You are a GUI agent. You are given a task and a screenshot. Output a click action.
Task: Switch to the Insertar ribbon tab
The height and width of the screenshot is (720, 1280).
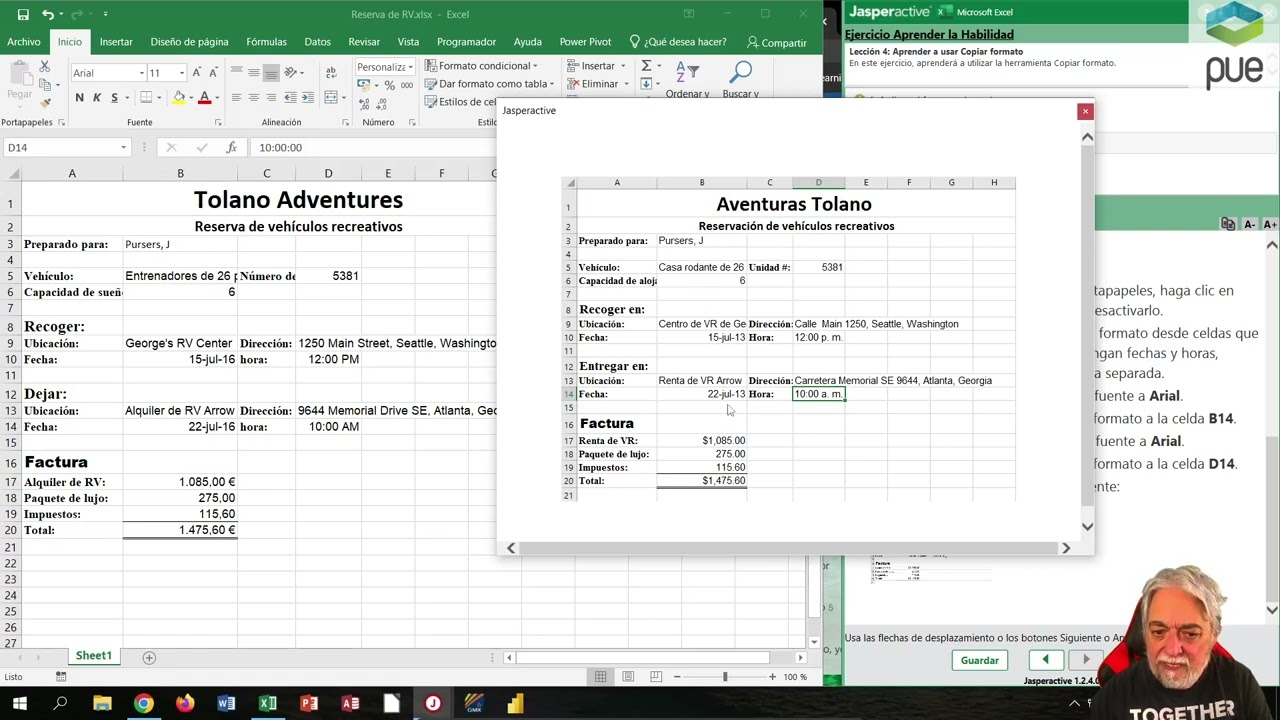[x=116, y=42]
